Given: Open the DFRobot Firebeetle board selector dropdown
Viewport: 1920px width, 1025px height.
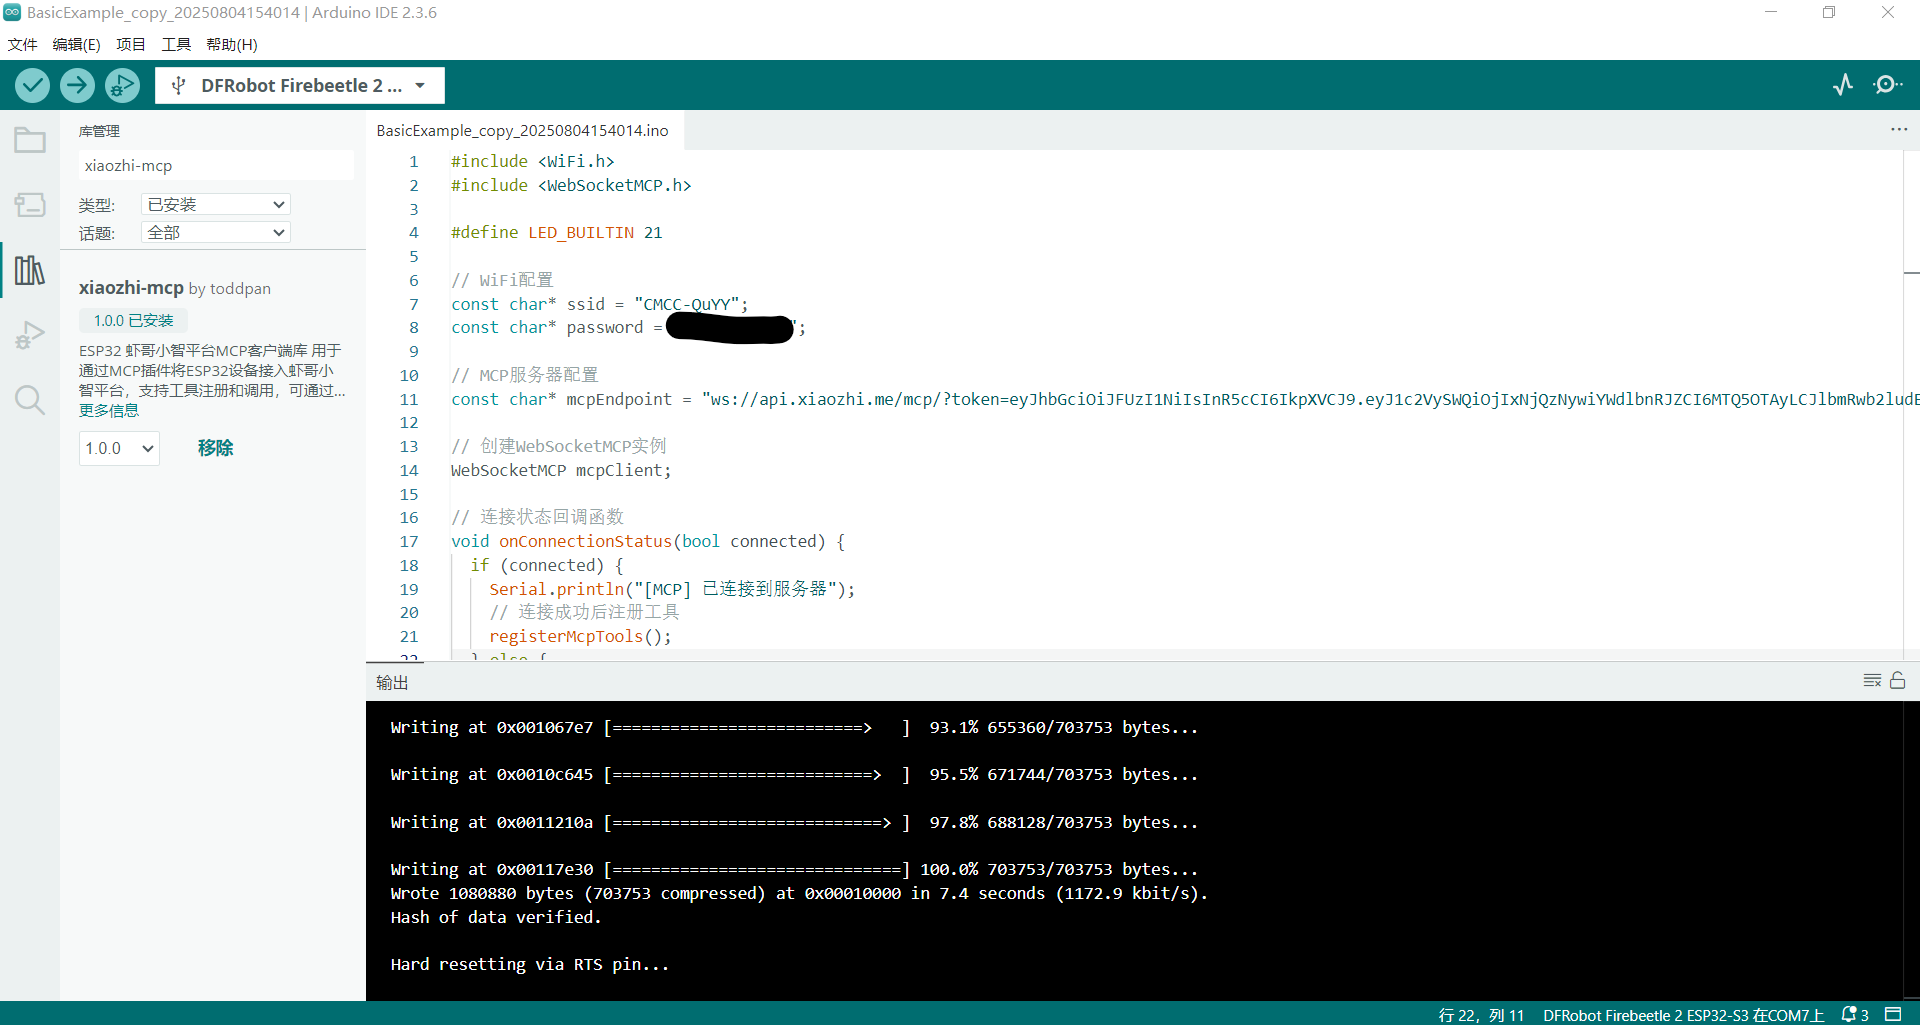Looking at the screenshot, I should tap(300, 86).
